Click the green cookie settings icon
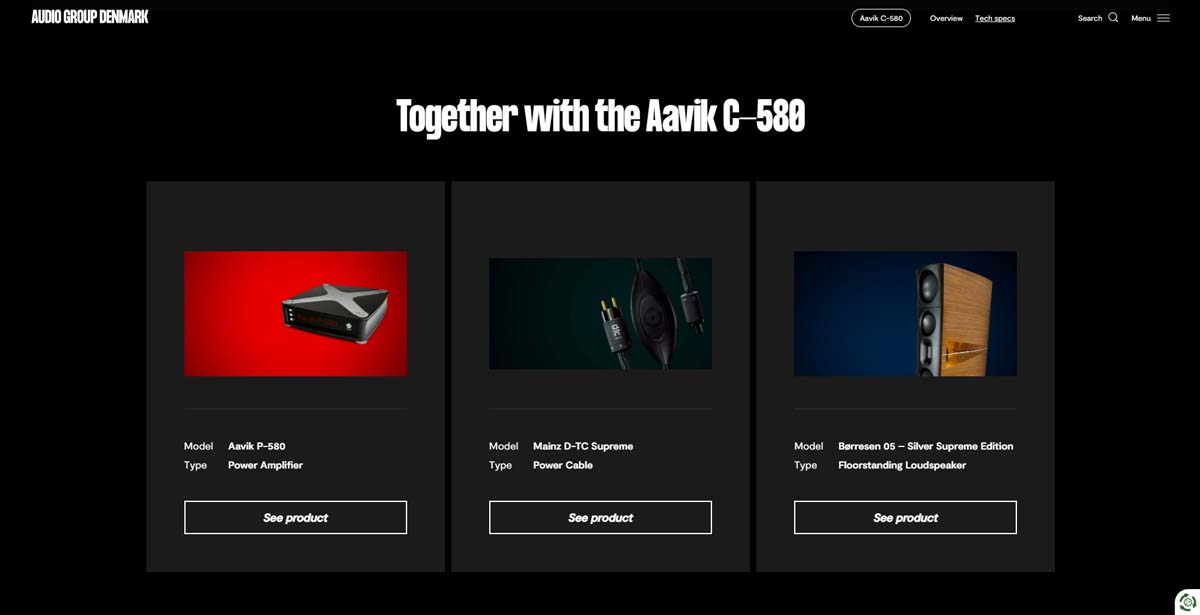Viewport: 1200px width, 615px height. click(x=1188, y=602)
